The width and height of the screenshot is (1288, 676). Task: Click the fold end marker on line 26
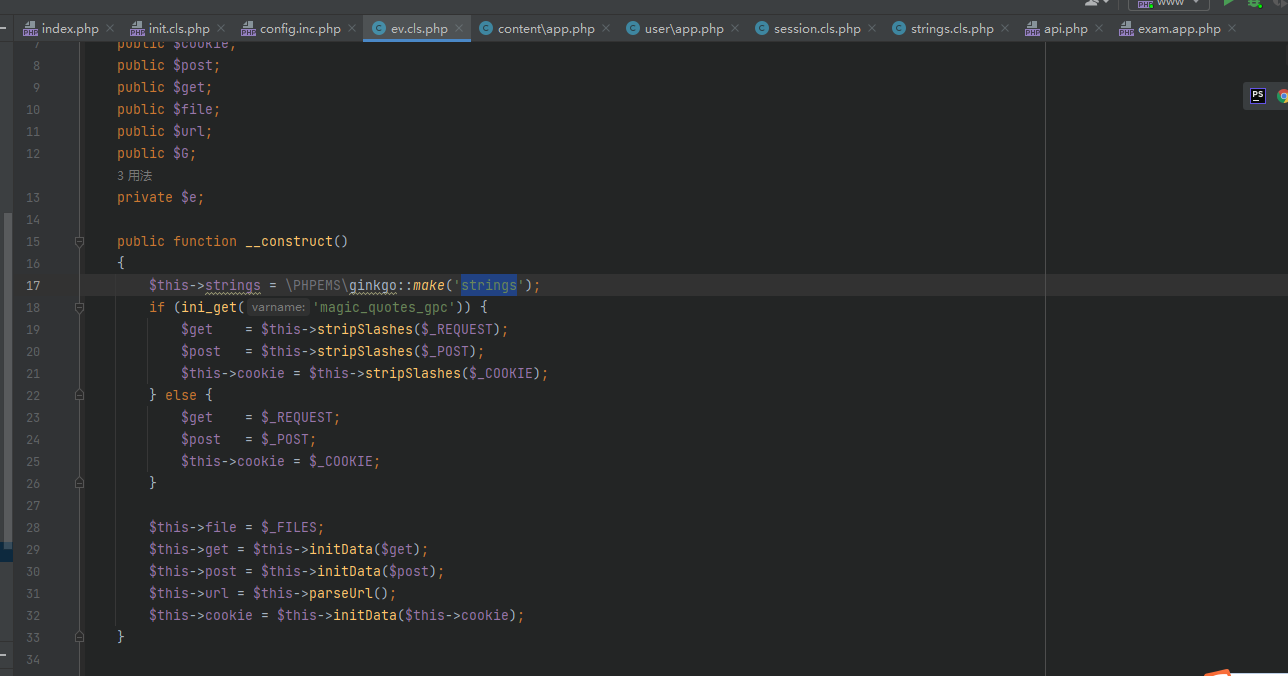coord(78,483)
